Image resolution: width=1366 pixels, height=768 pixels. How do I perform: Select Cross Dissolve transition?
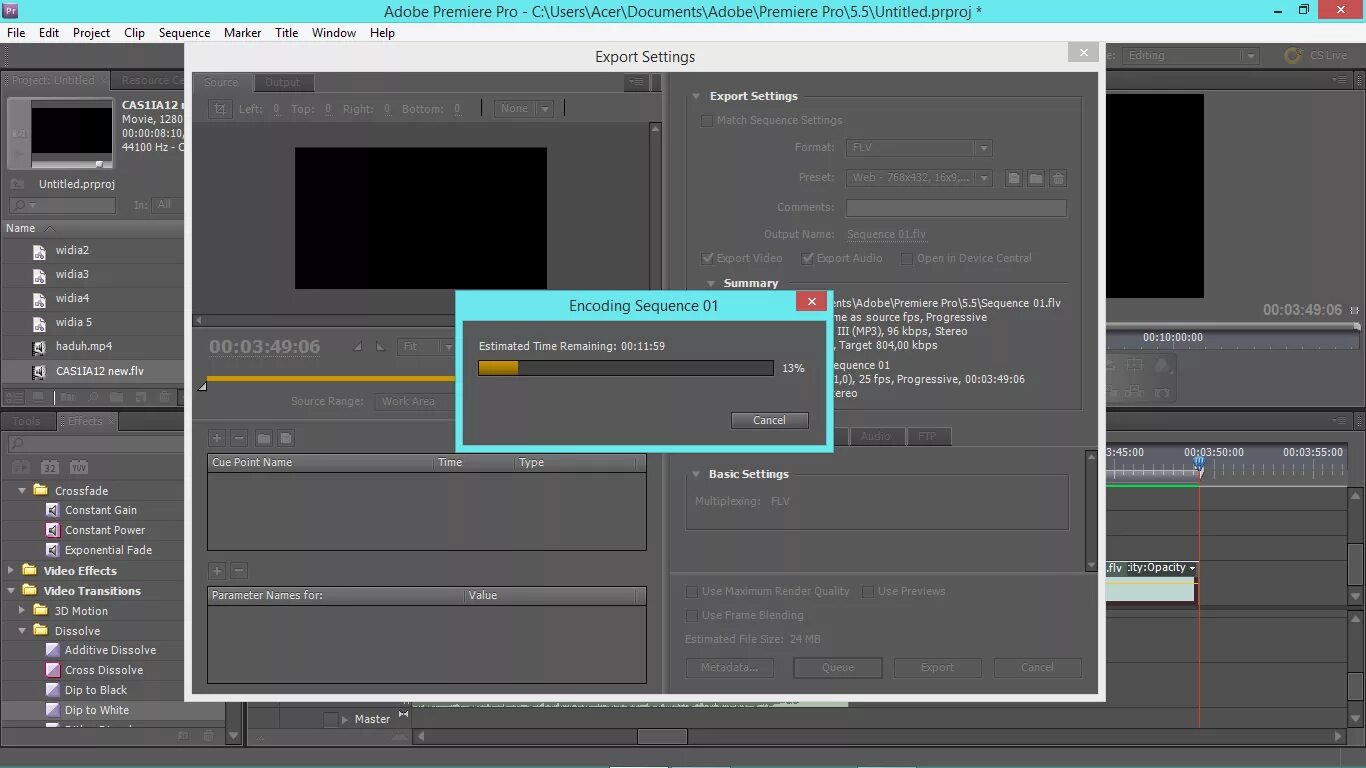[x=104, y=670]
